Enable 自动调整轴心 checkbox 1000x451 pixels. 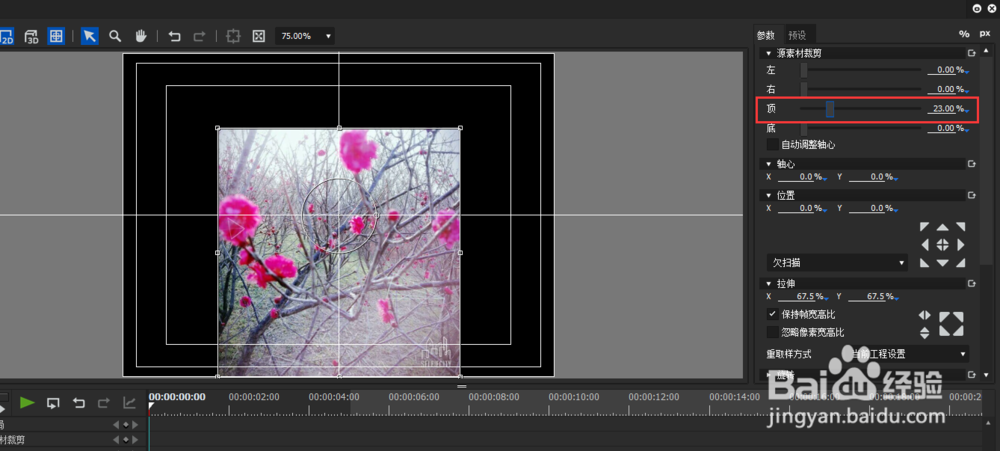pos(773,145)
